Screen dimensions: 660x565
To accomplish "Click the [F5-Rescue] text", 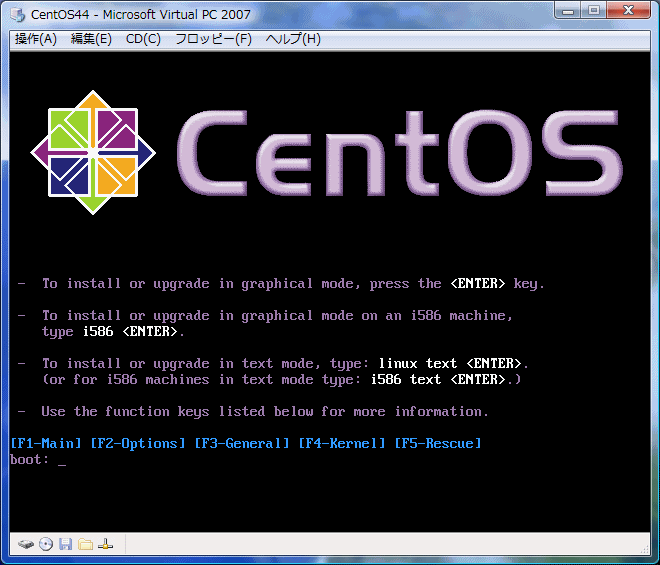I will tap(438, 443).
